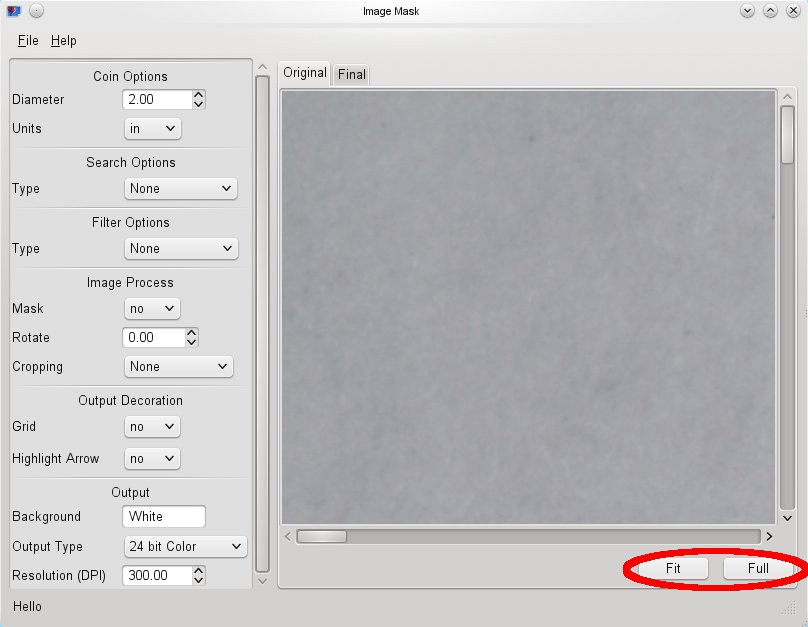
Task: Click the Coin Options heading
Action: [130, 76]
